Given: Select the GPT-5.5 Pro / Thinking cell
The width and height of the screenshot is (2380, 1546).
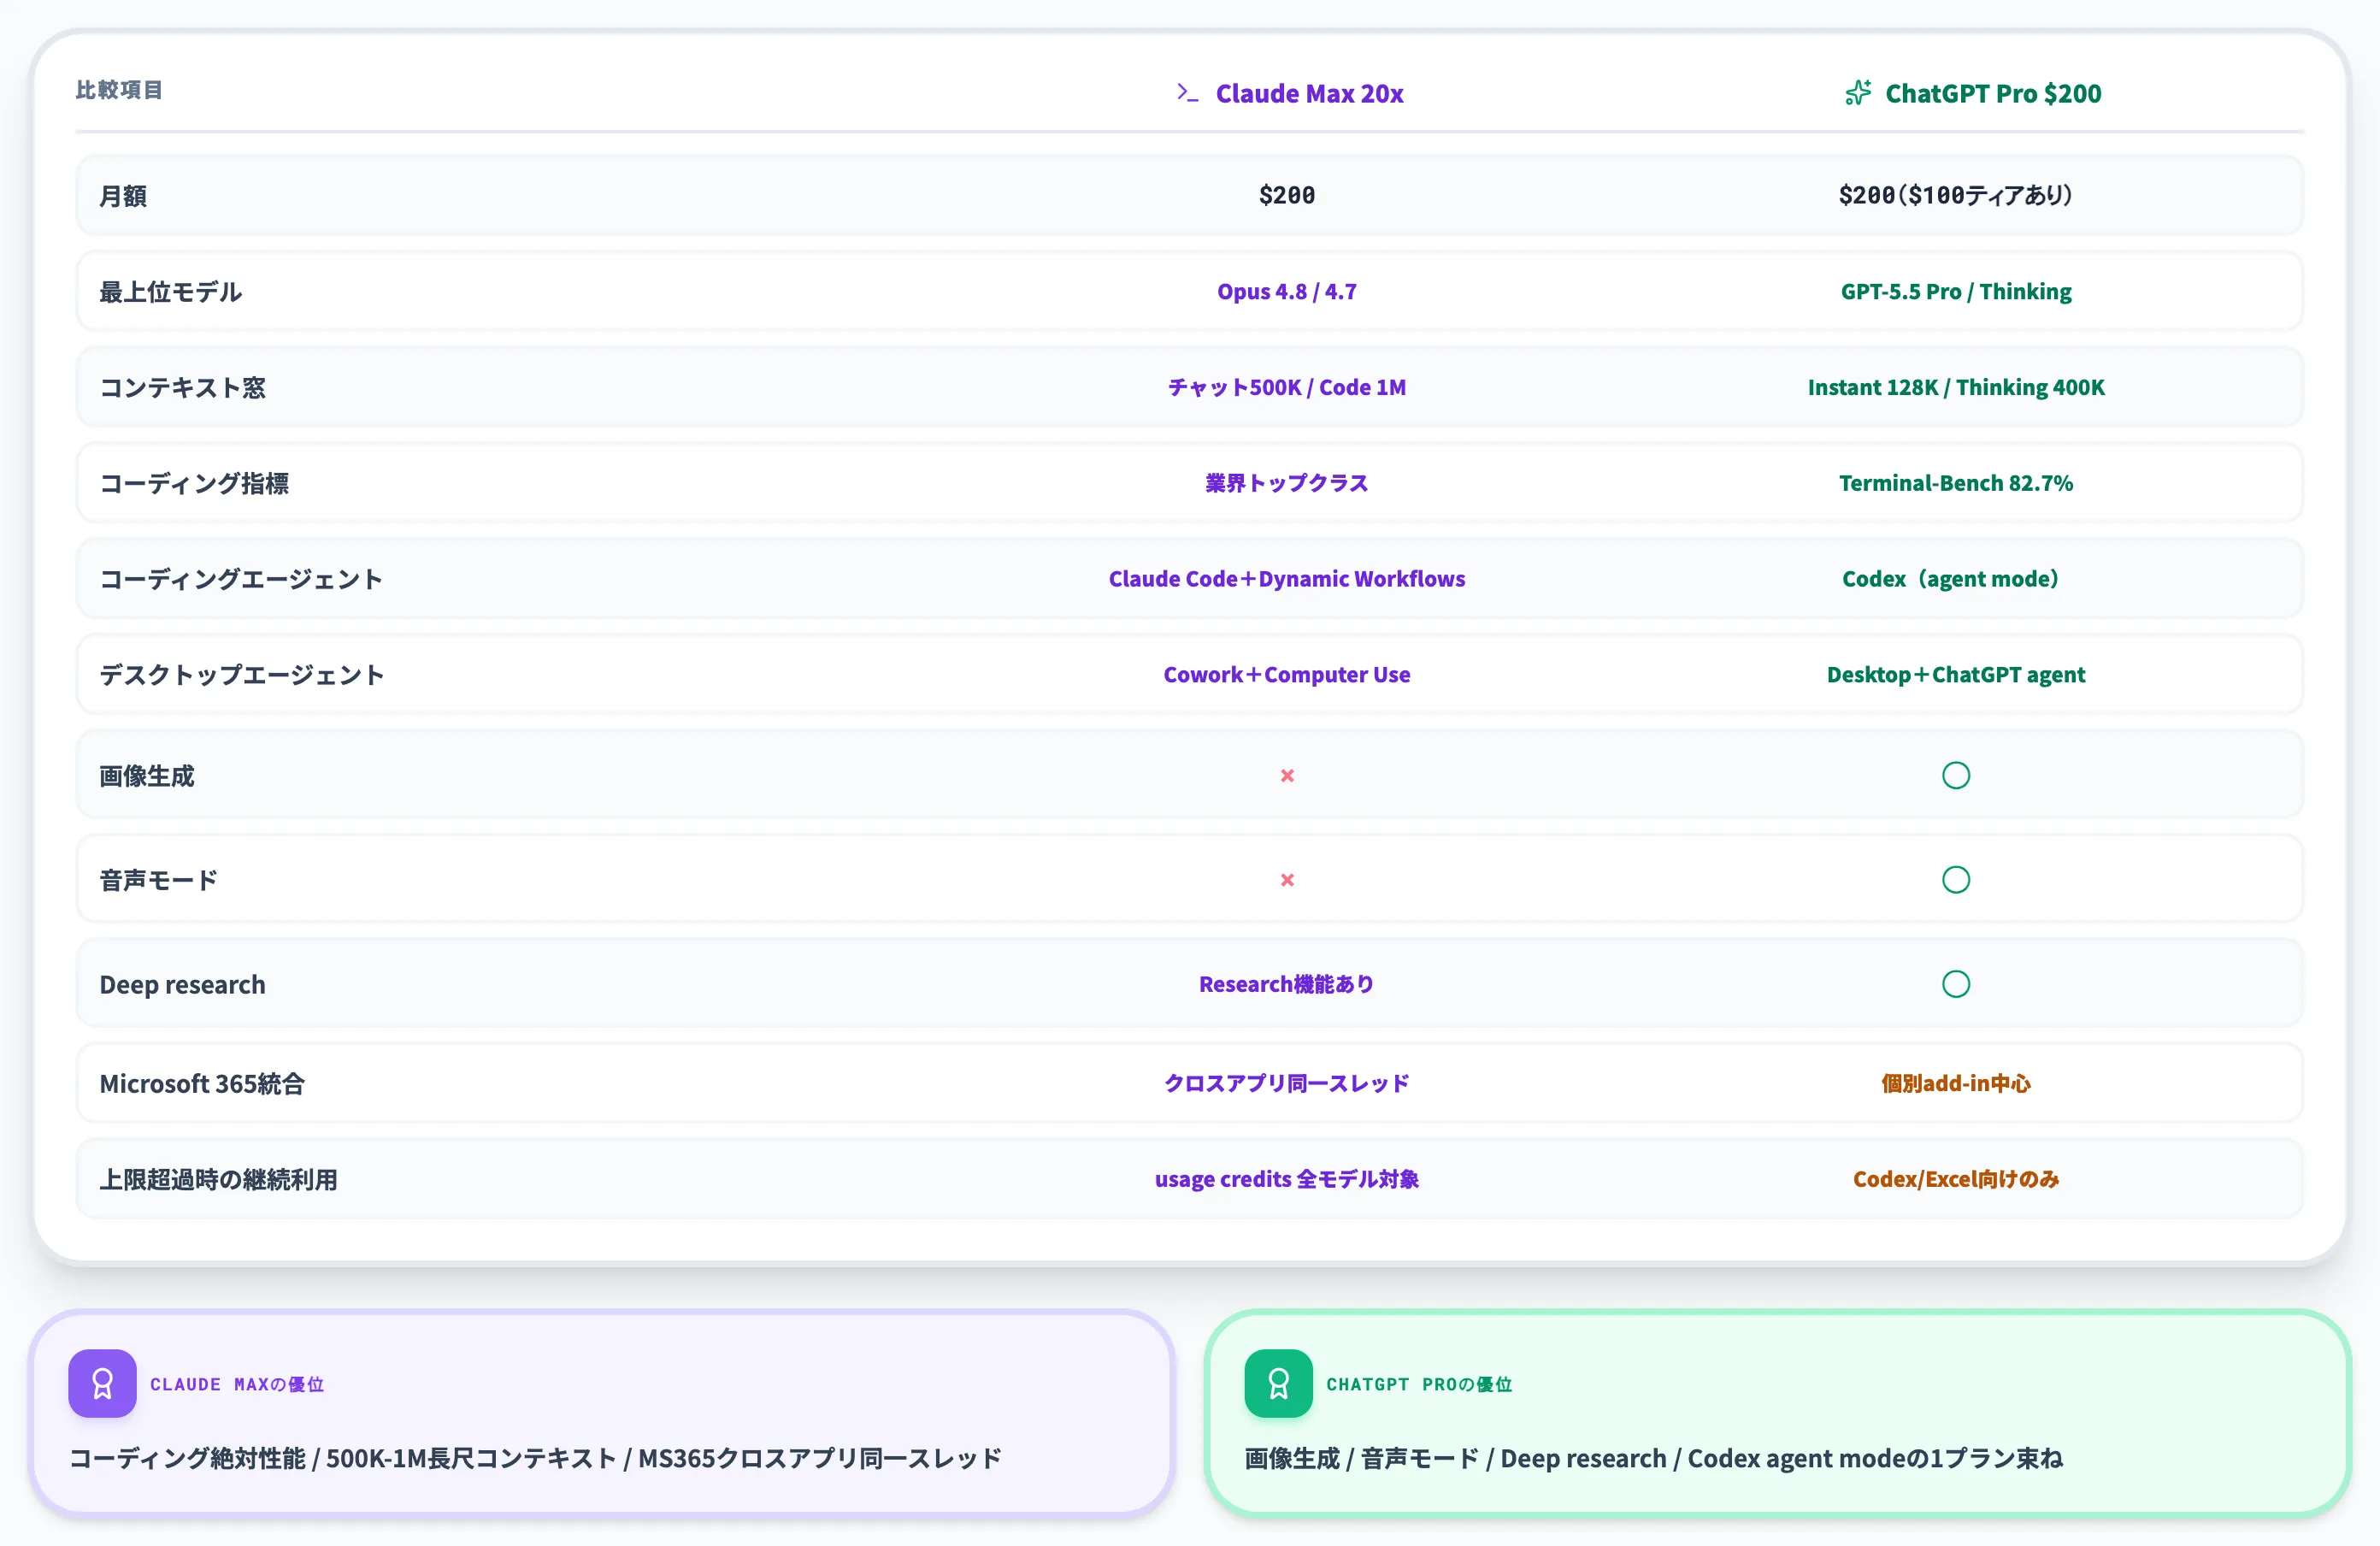Looking at the screenshot, I should click(x=1956, y=291).
